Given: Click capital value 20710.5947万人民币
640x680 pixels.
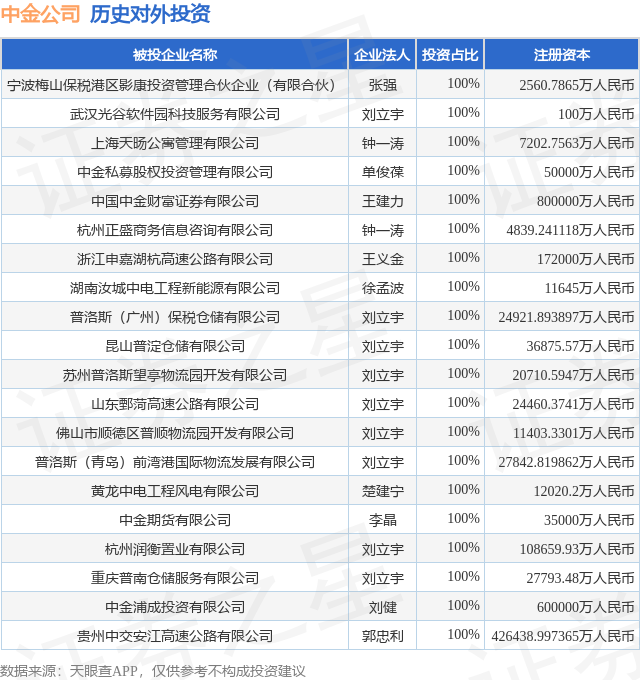Looking at the screenshot, I should pyautogui.click(x=573, y=375).
